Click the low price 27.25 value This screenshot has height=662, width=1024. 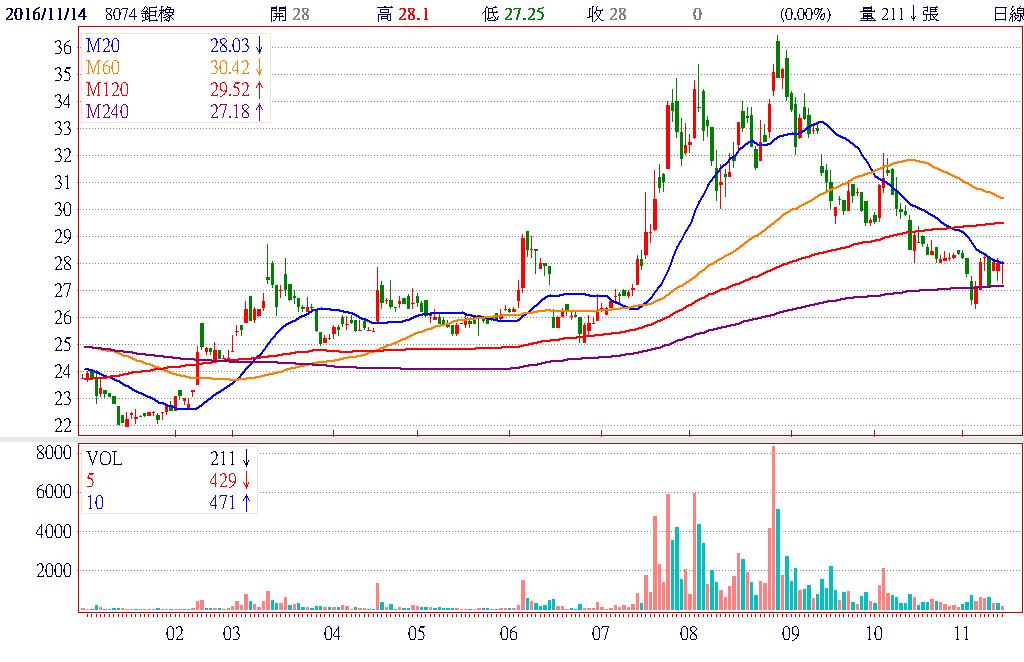click(525, 14)
